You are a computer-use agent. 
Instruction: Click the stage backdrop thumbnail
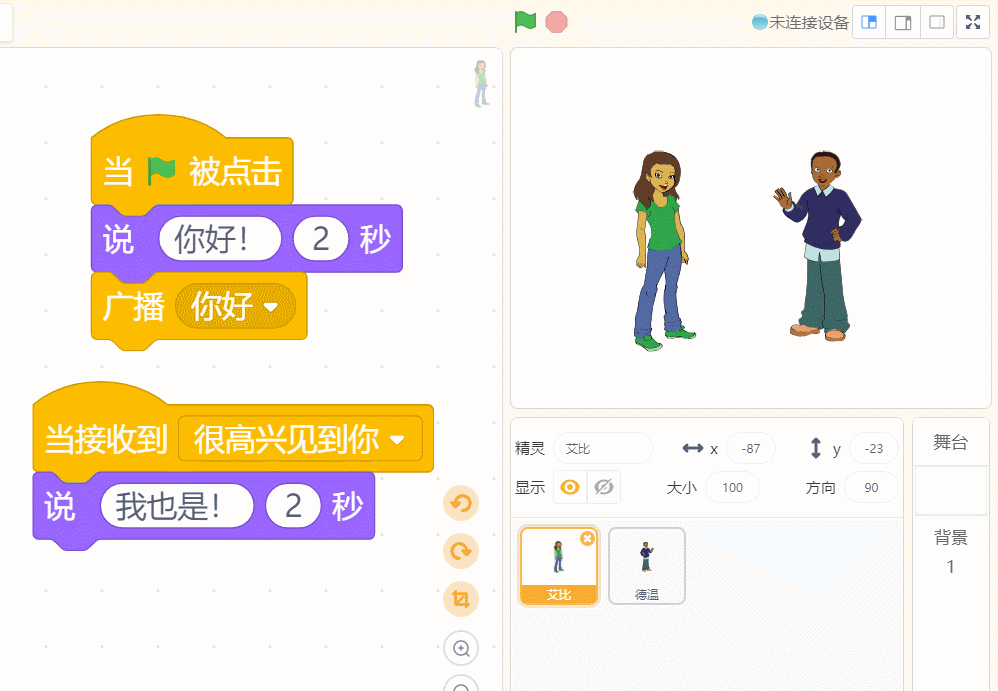click(x=950, y=490)
